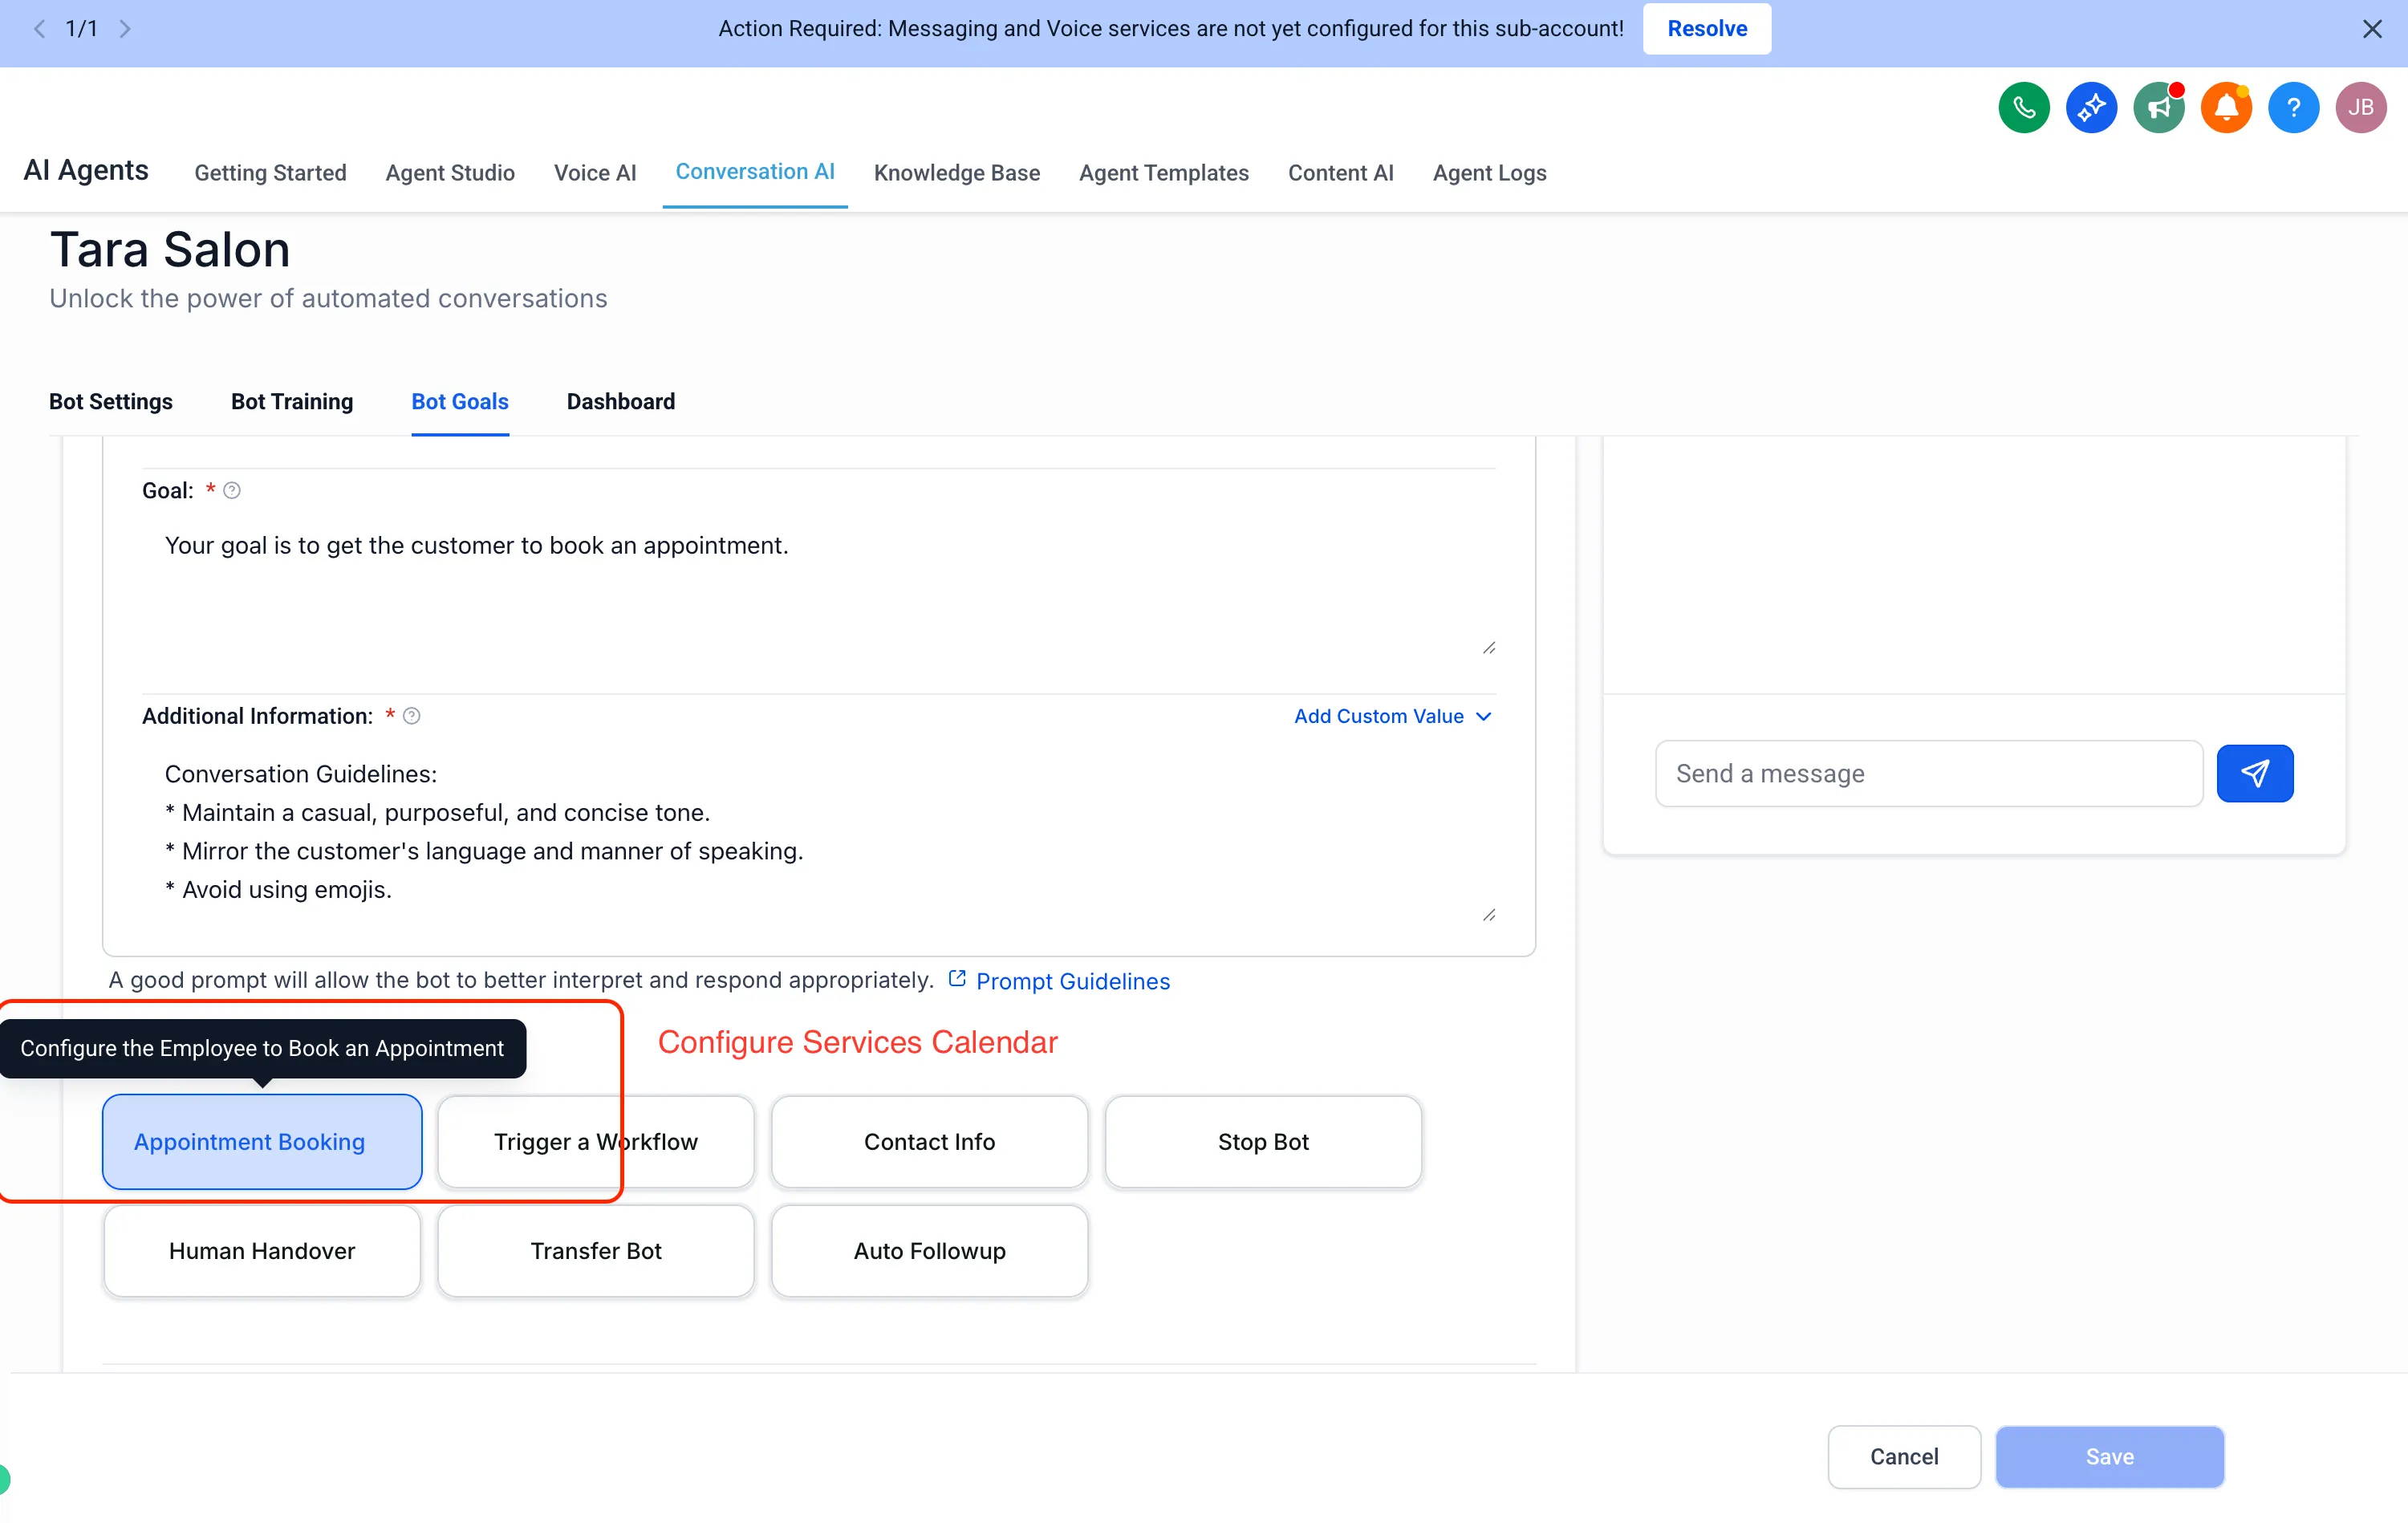This screenshot has width=2408, height=1523.
Task: Enable the Human Handover option
Action: tap(261, 1250)
